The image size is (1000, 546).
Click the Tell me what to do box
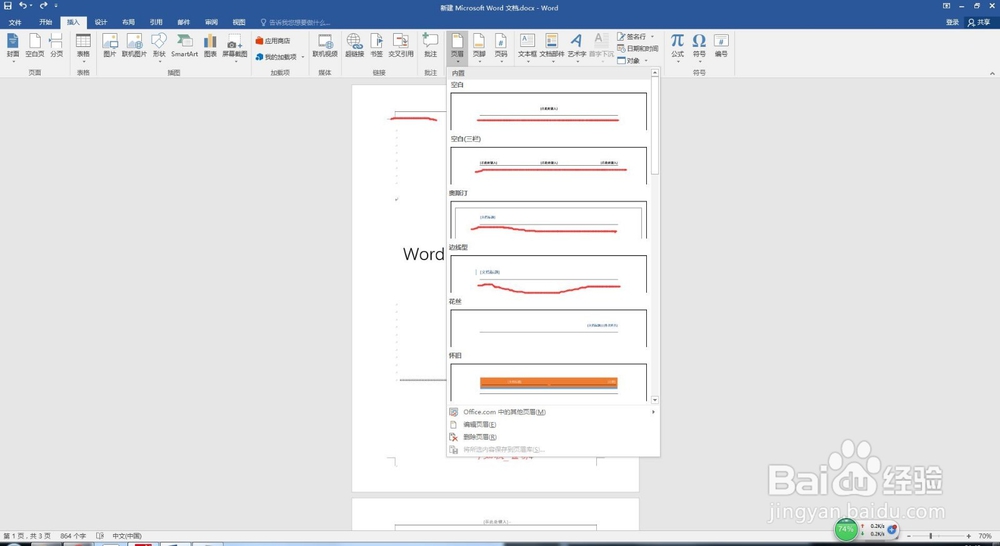tap(295, 22)
